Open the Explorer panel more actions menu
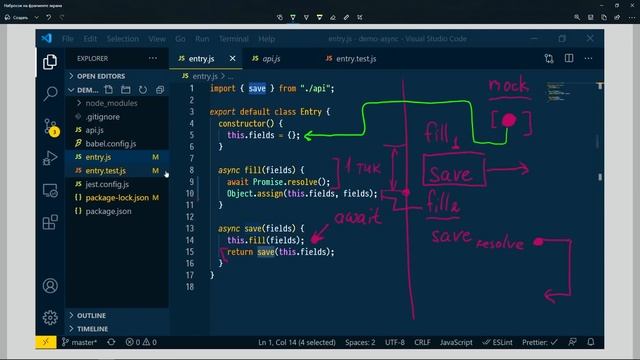Image resolution: width=640 pixels, height=360 pixels. tap(153, 58)
